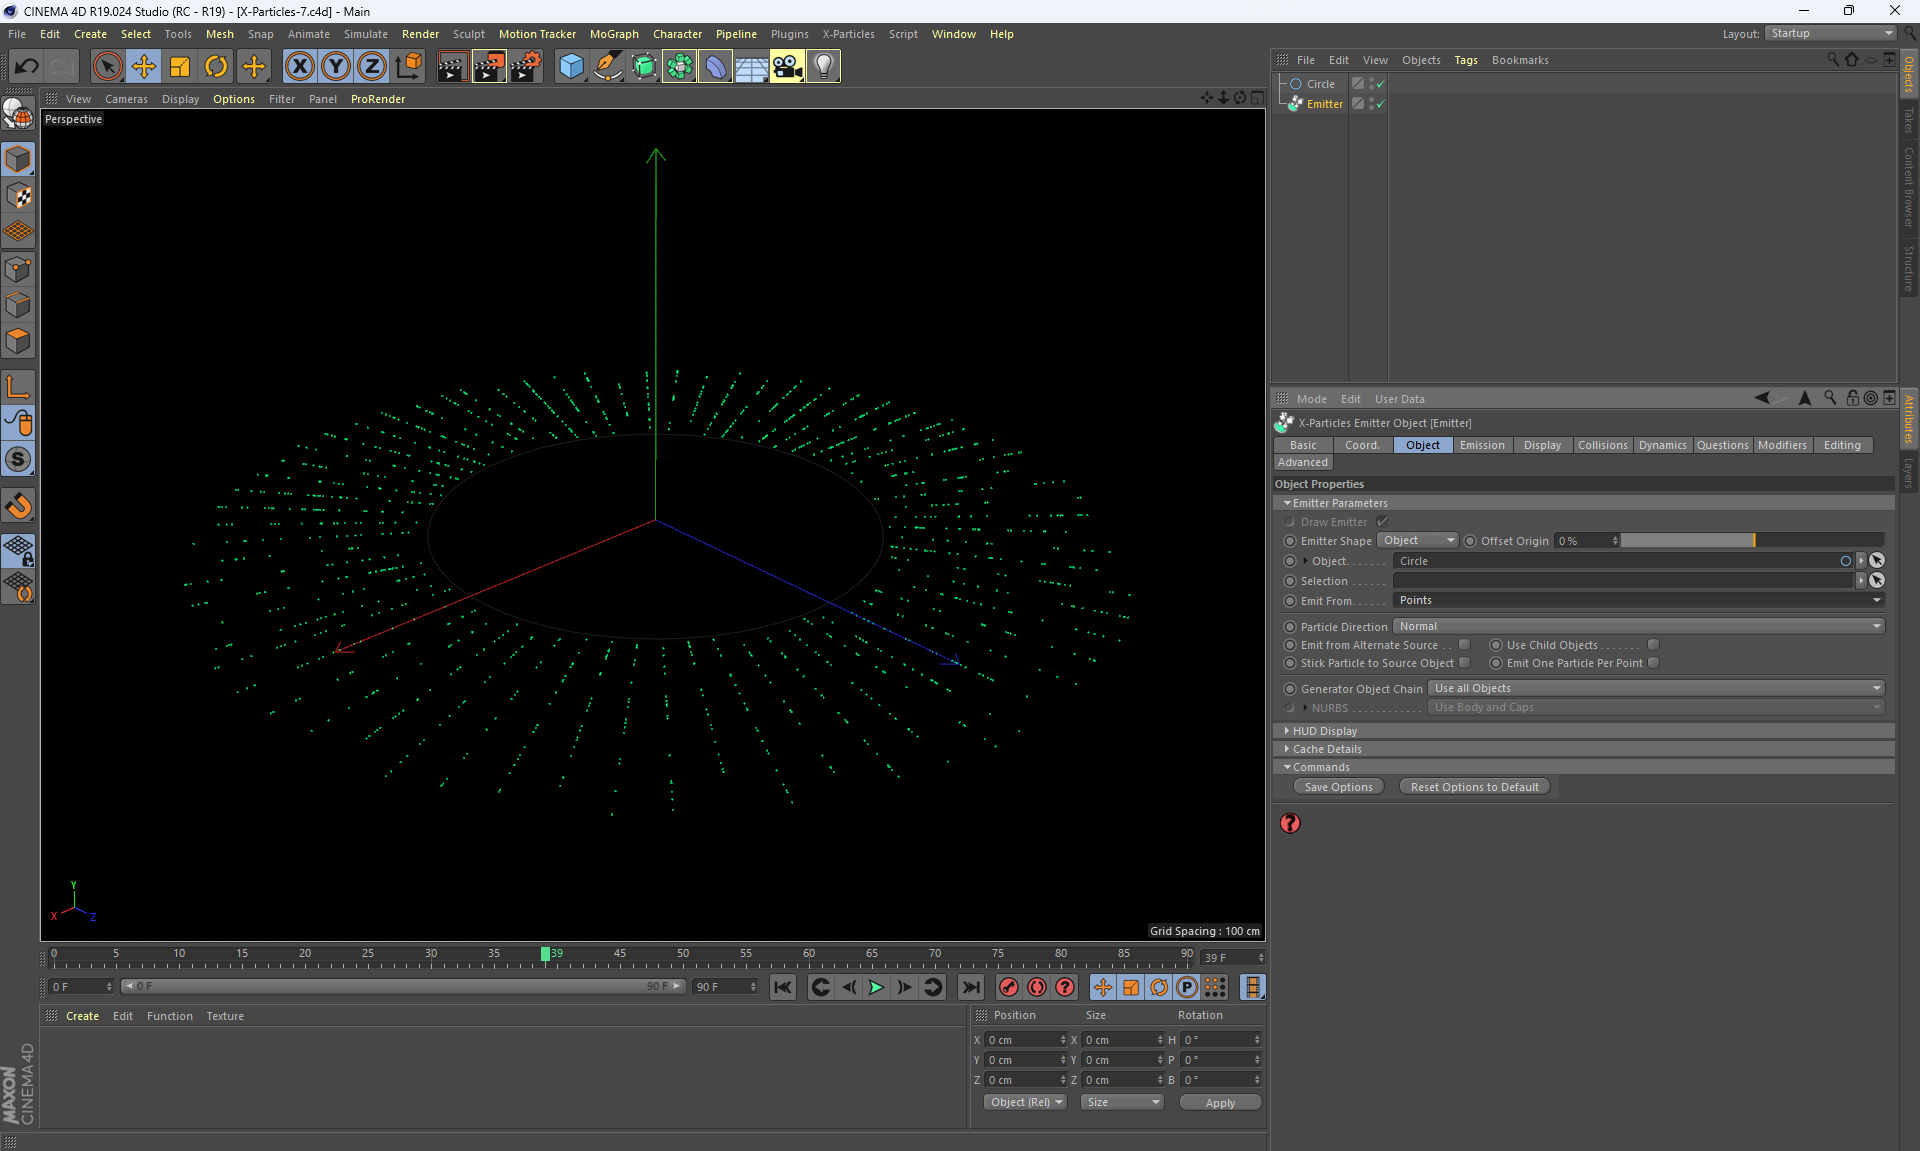Click the Save Options button
The width and height of the screenshot is (1920, 1151).
pyautogui.click(x=1338, y=787)
